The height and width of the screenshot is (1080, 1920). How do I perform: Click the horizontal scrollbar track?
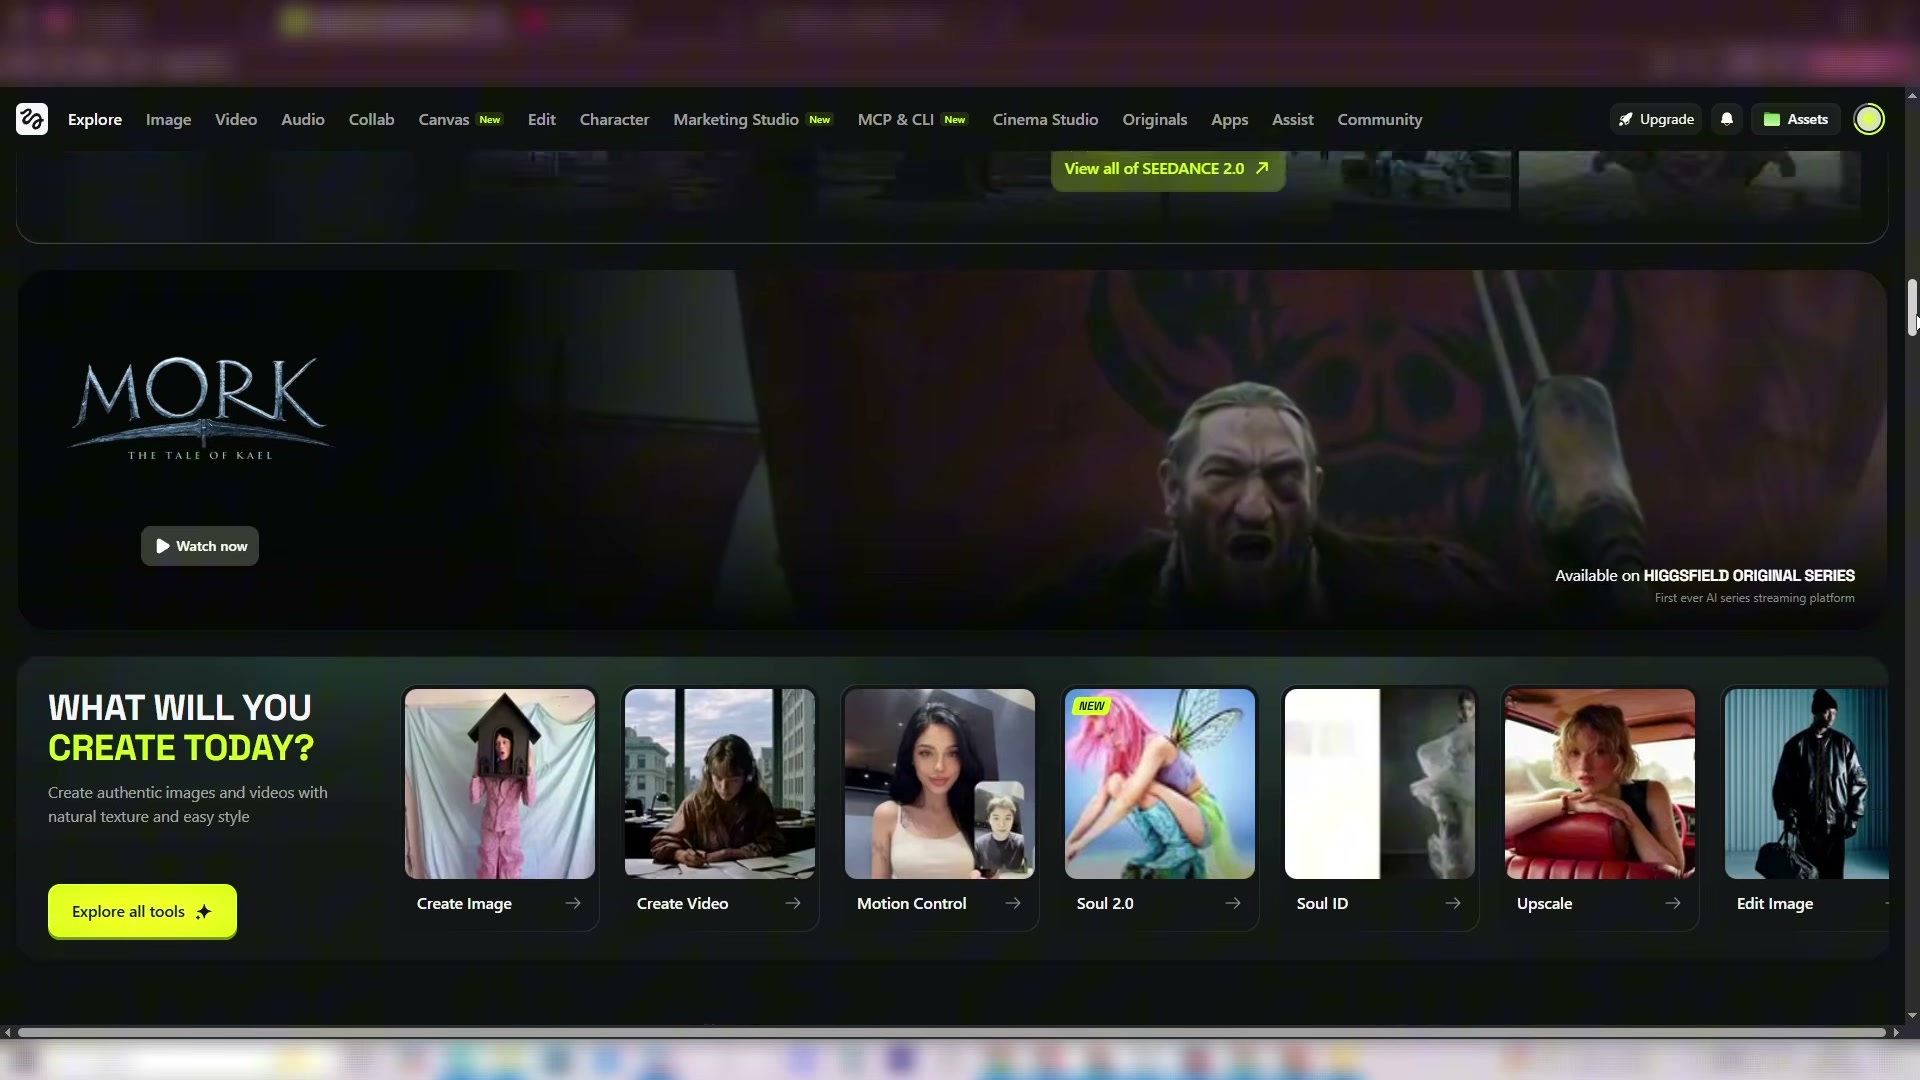click(x=951, y=1032)
